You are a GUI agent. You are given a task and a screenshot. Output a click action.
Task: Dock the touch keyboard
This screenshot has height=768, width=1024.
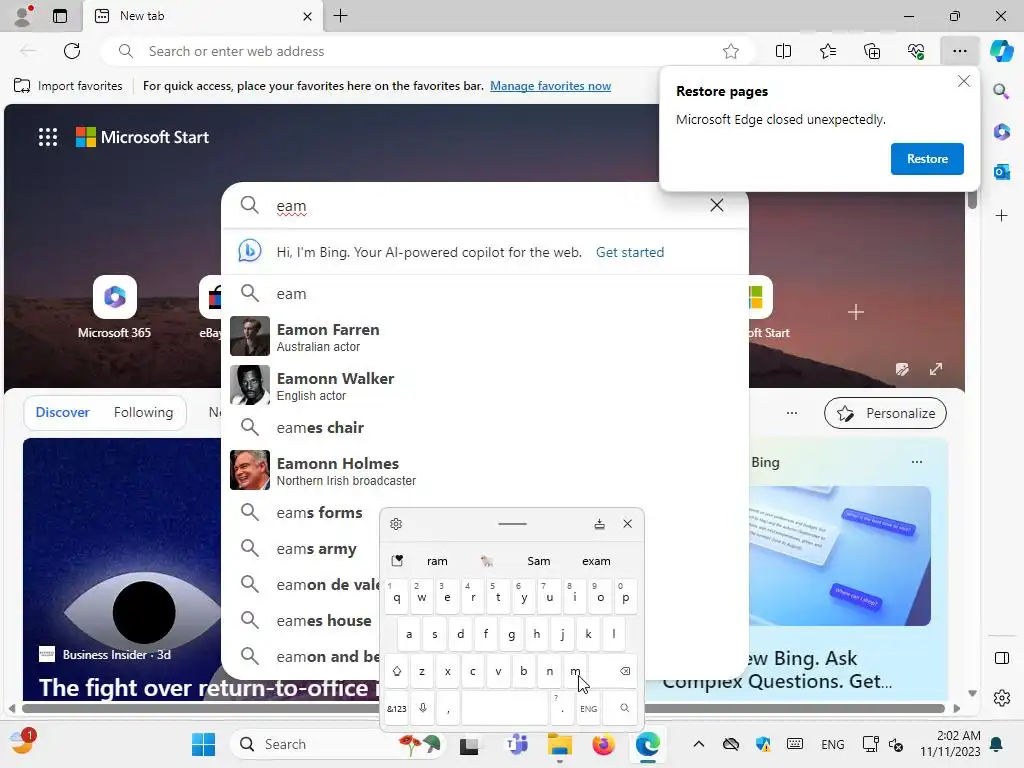click(x=599, y=524)
